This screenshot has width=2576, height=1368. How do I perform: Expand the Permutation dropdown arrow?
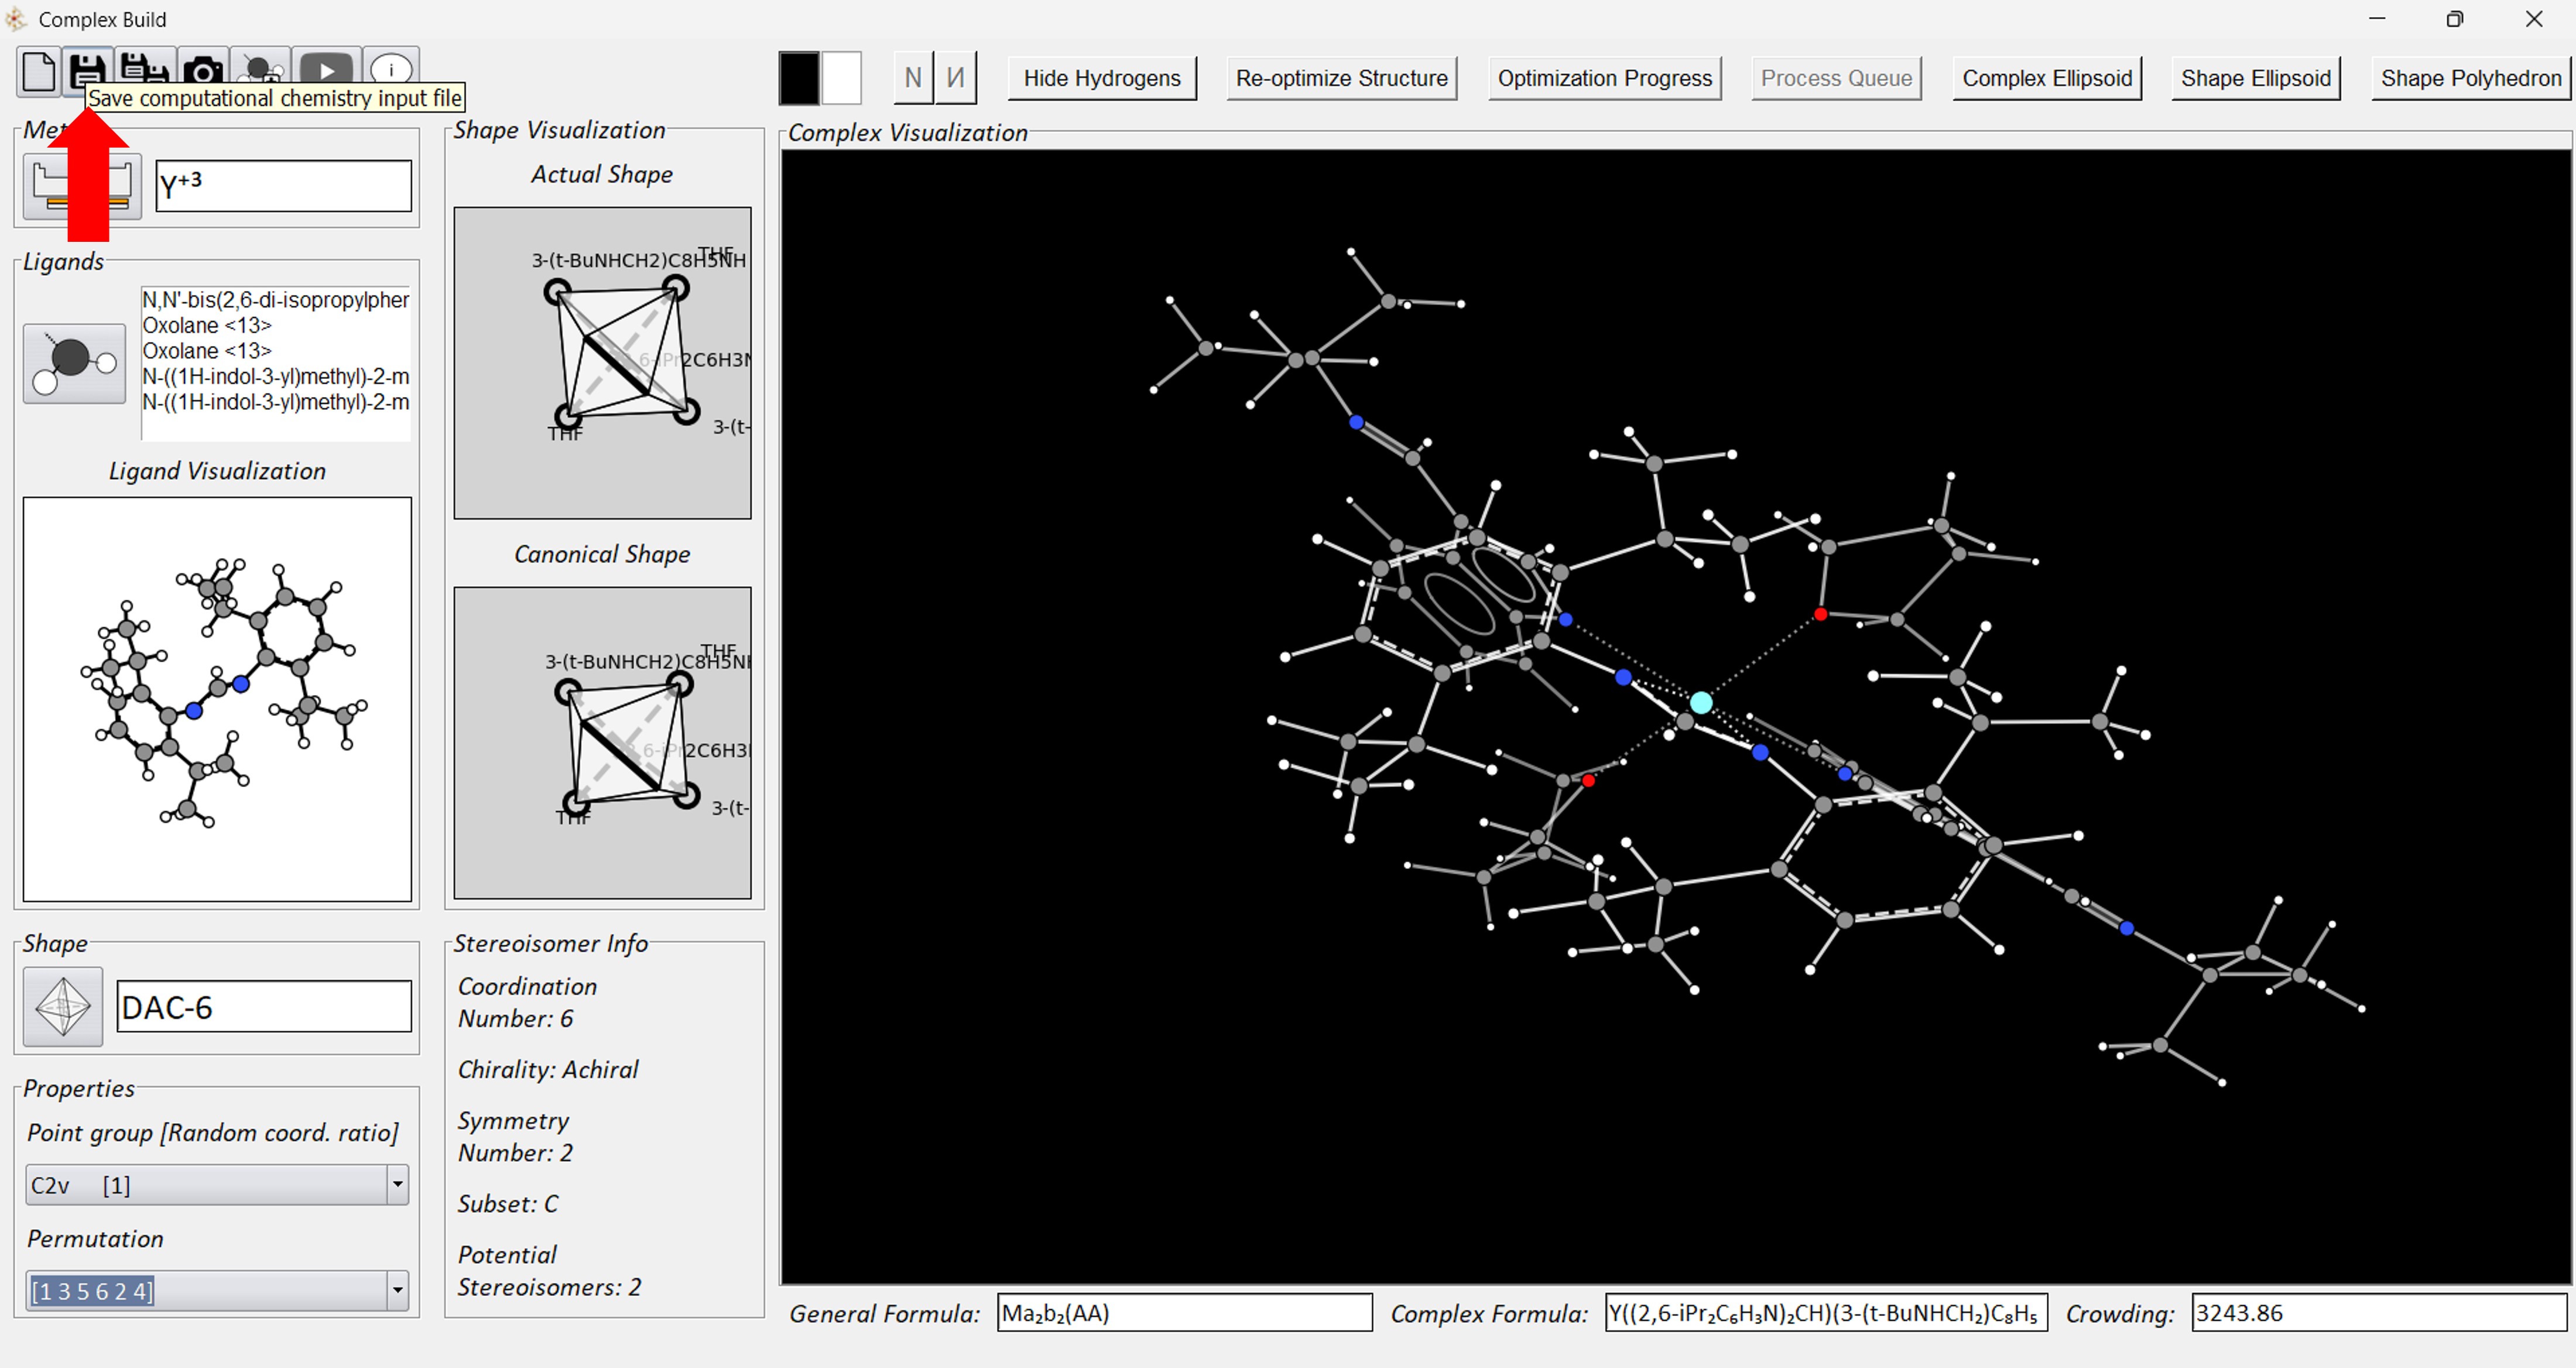click(397, 1290)
